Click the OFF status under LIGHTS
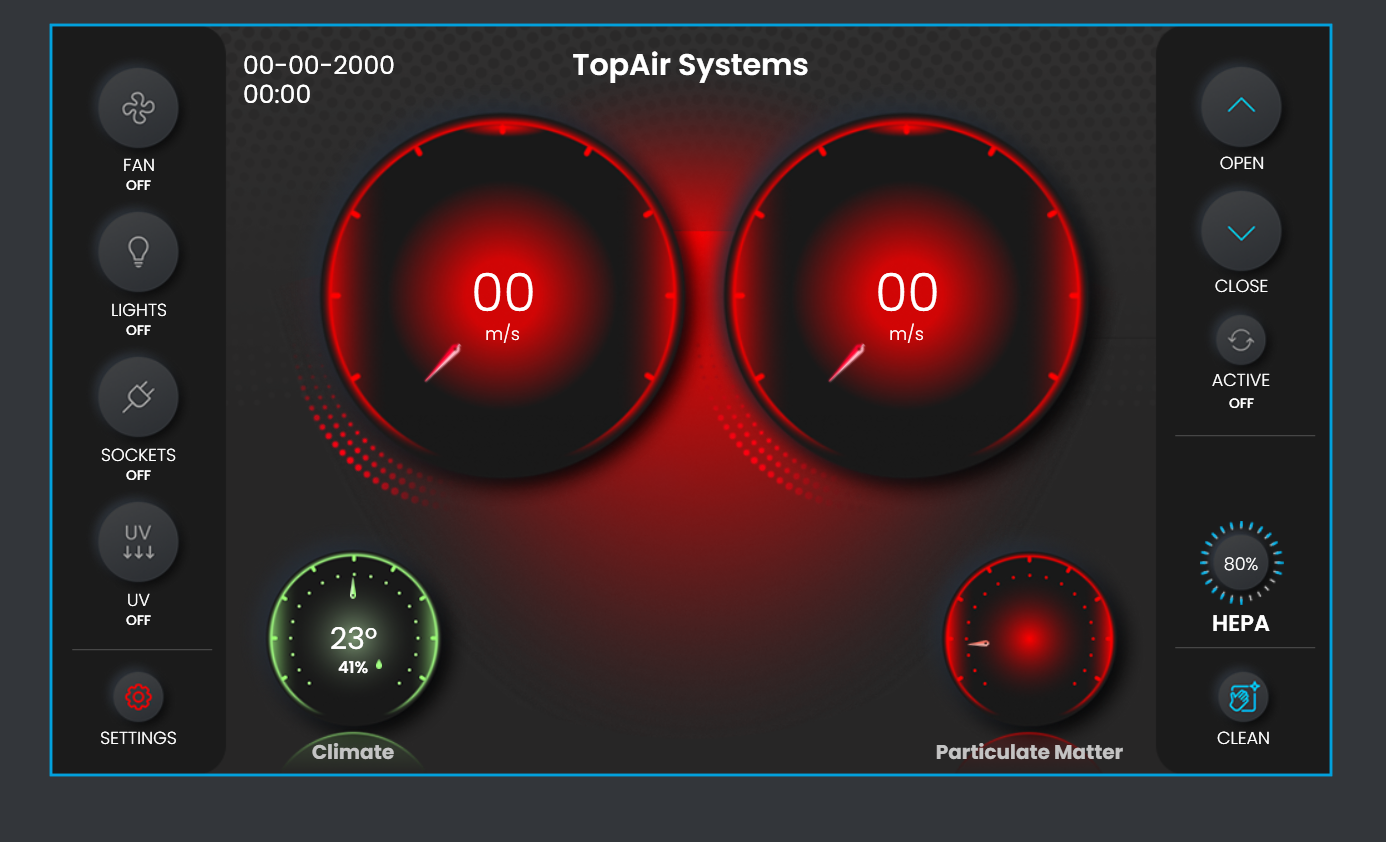Screen dimensions: 1386x842 pyautogui.click(x=138, y=330)
